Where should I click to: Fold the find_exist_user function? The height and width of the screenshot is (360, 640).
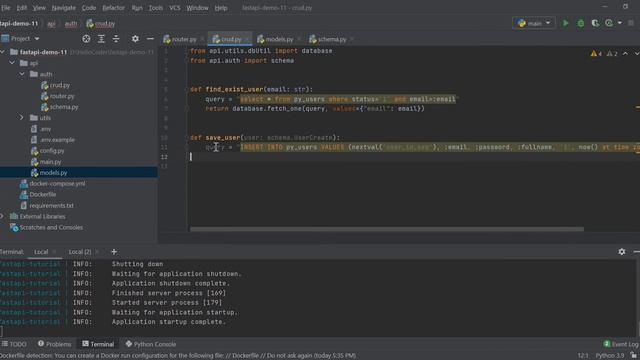tap(187, 89)
